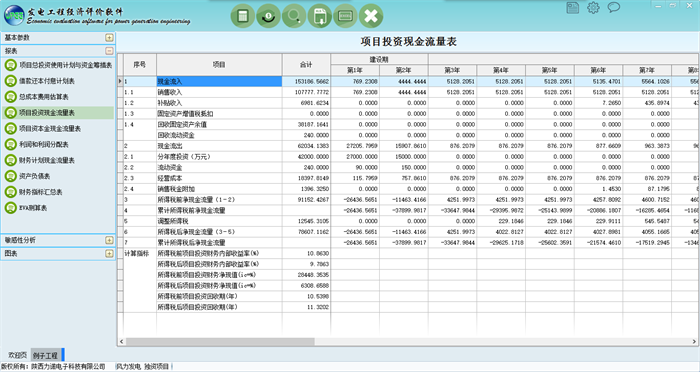700x372 pixels.
Task: Click the application logo at top left
Action: pyautogui.click(x=14, y=15)
